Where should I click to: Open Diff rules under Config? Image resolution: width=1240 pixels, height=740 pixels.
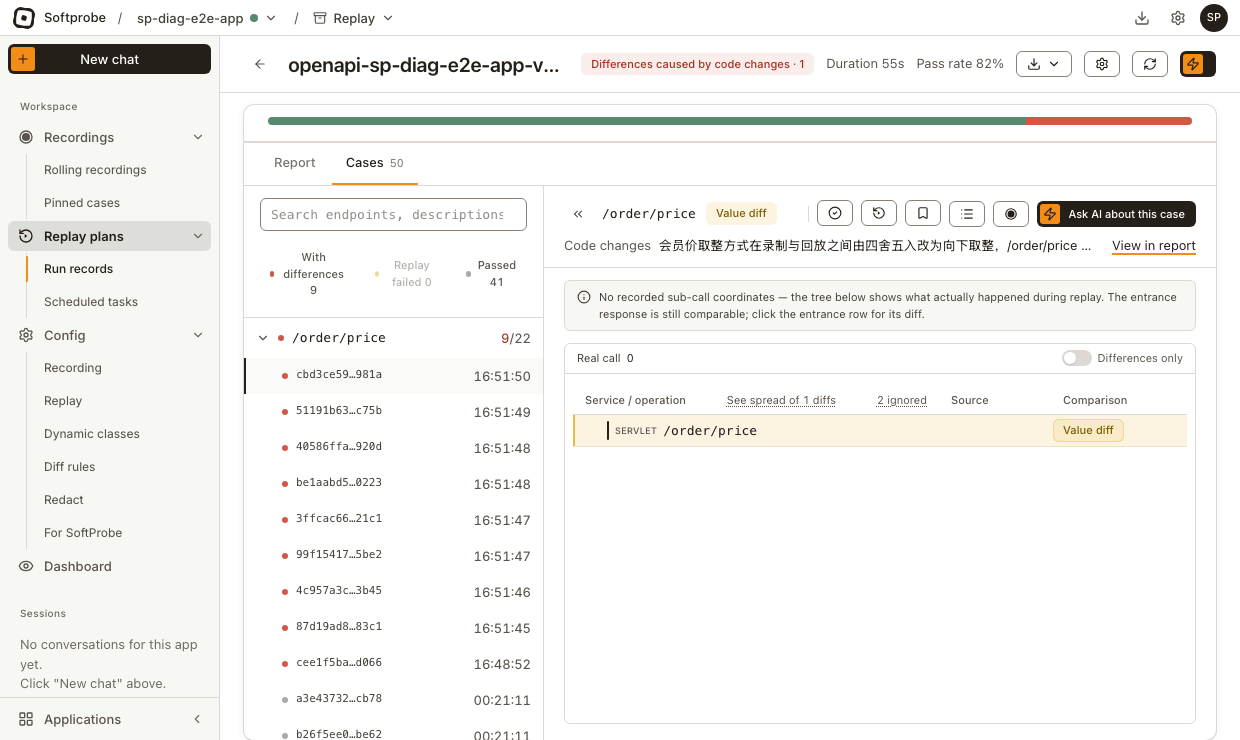click(x=70, y=467)
